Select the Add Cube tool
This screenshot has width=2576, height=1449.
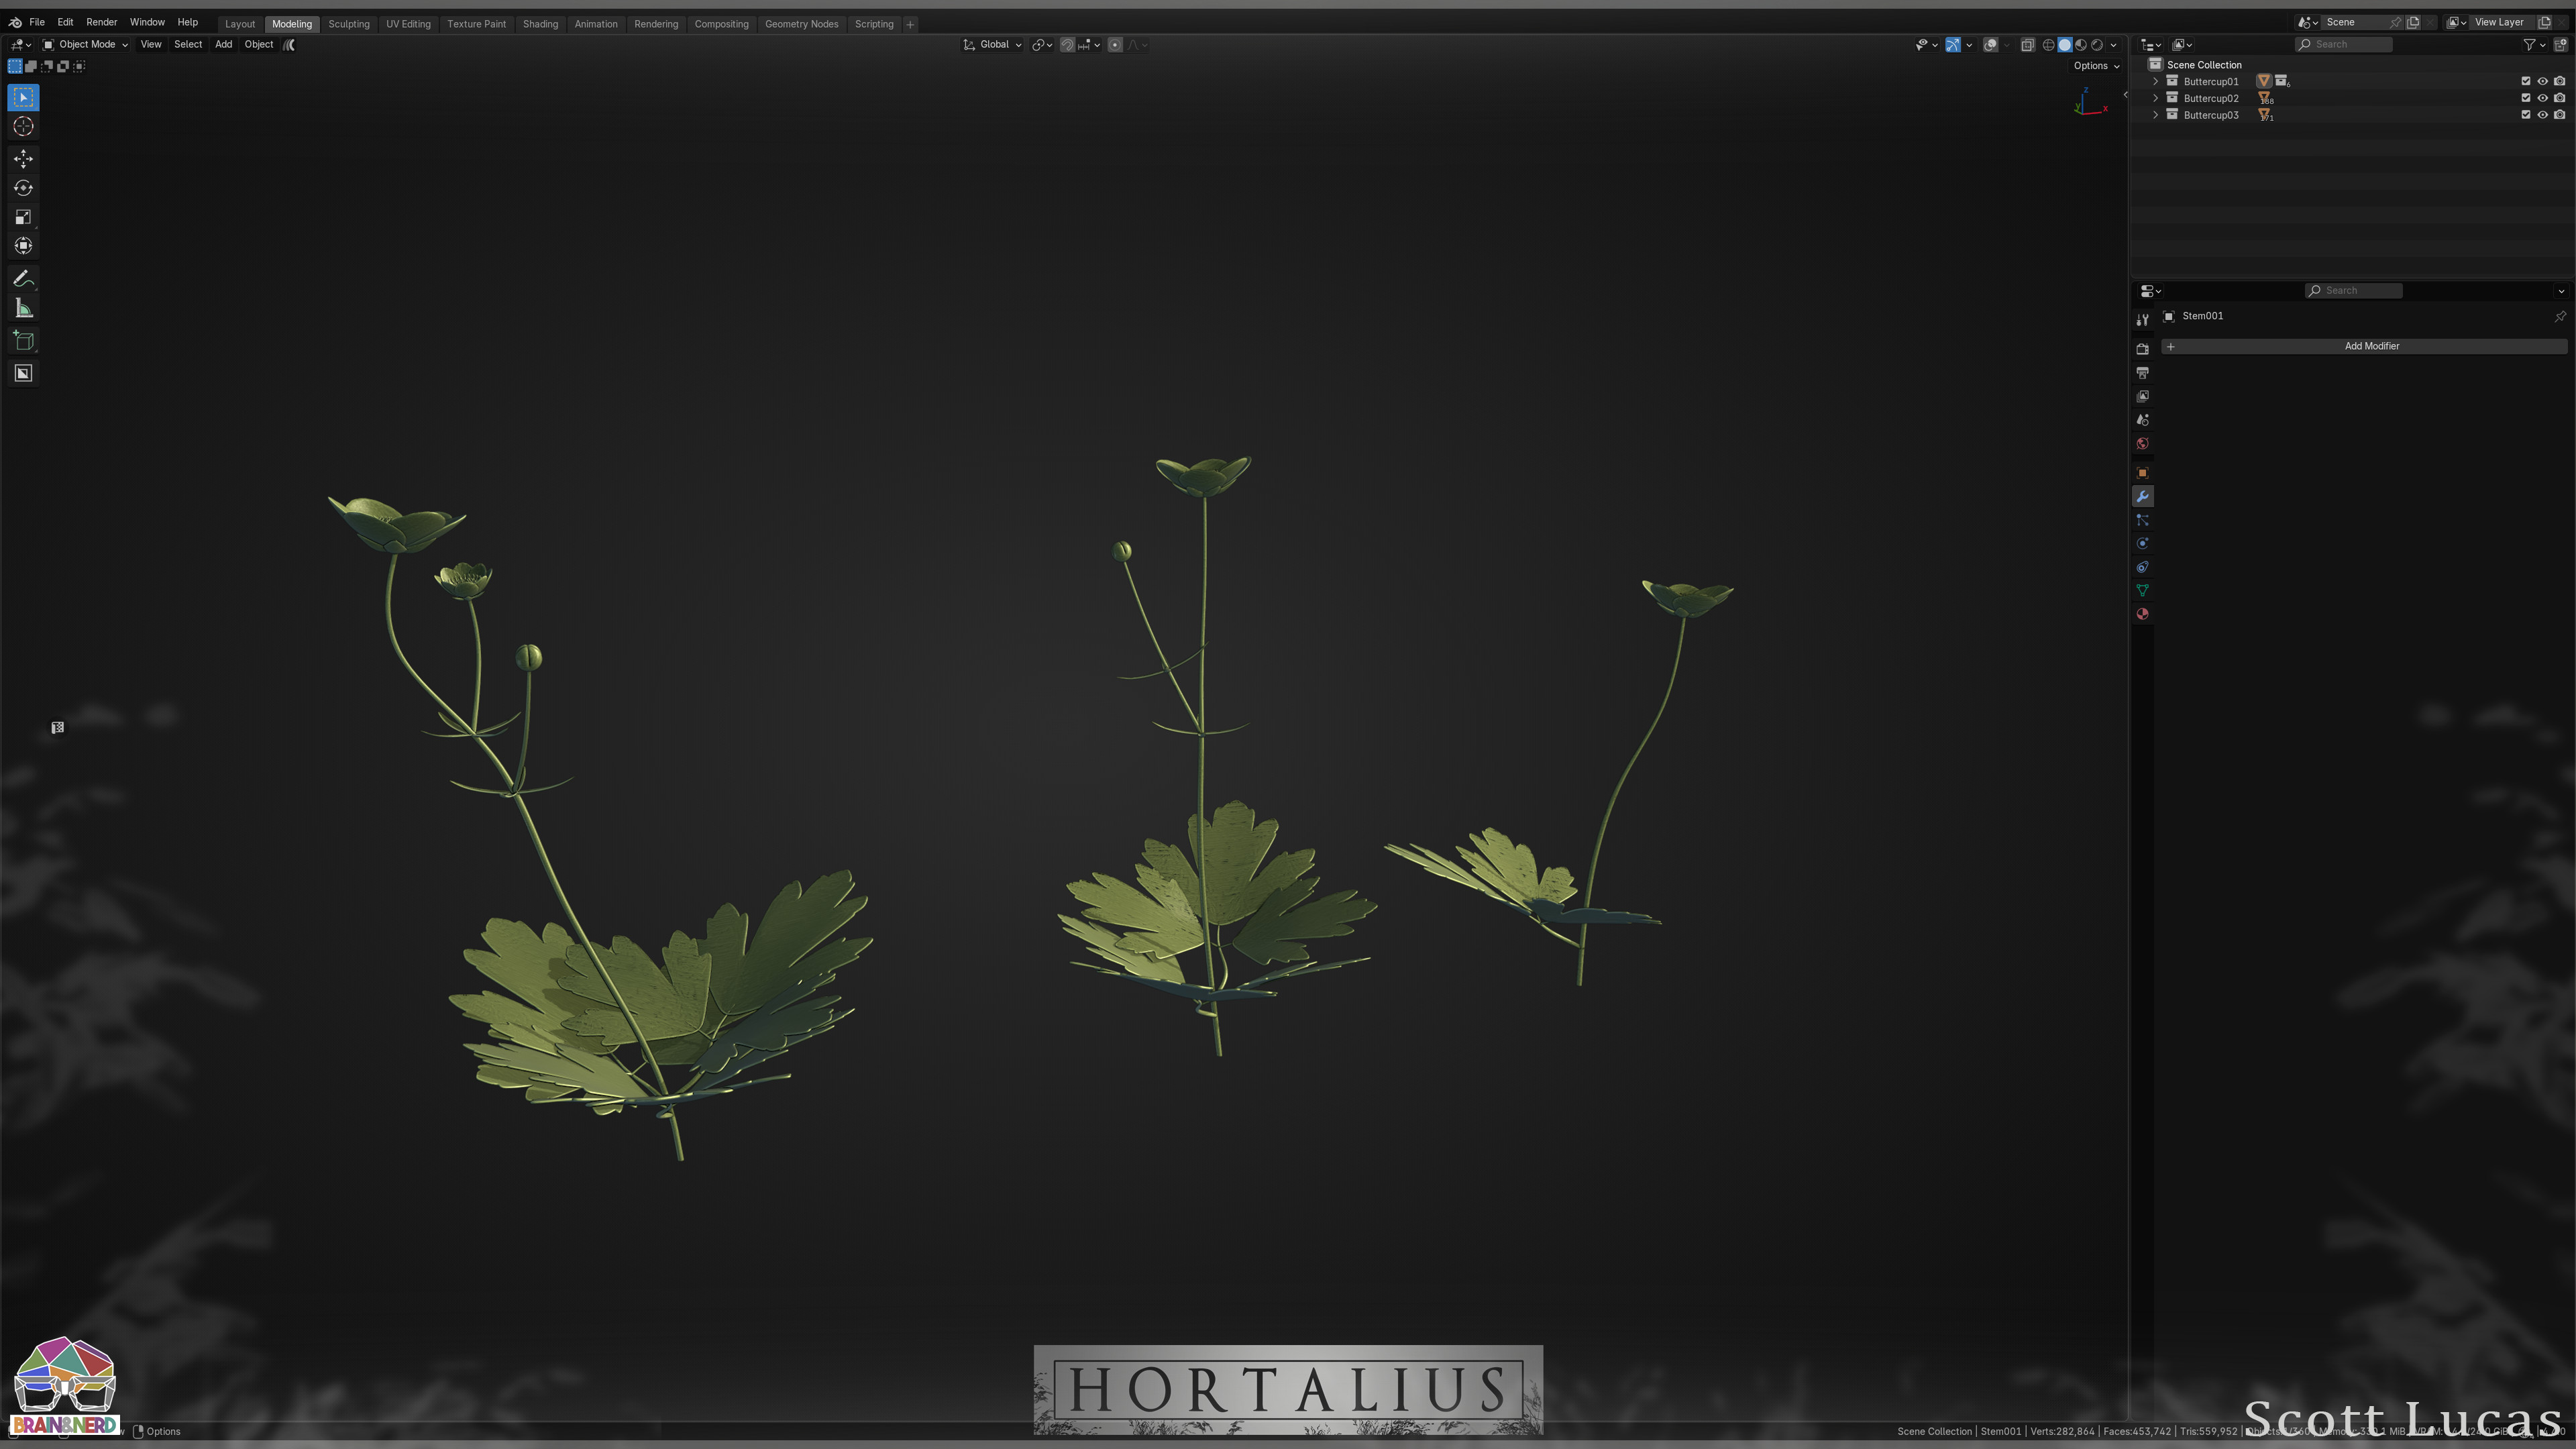(24, 341)
